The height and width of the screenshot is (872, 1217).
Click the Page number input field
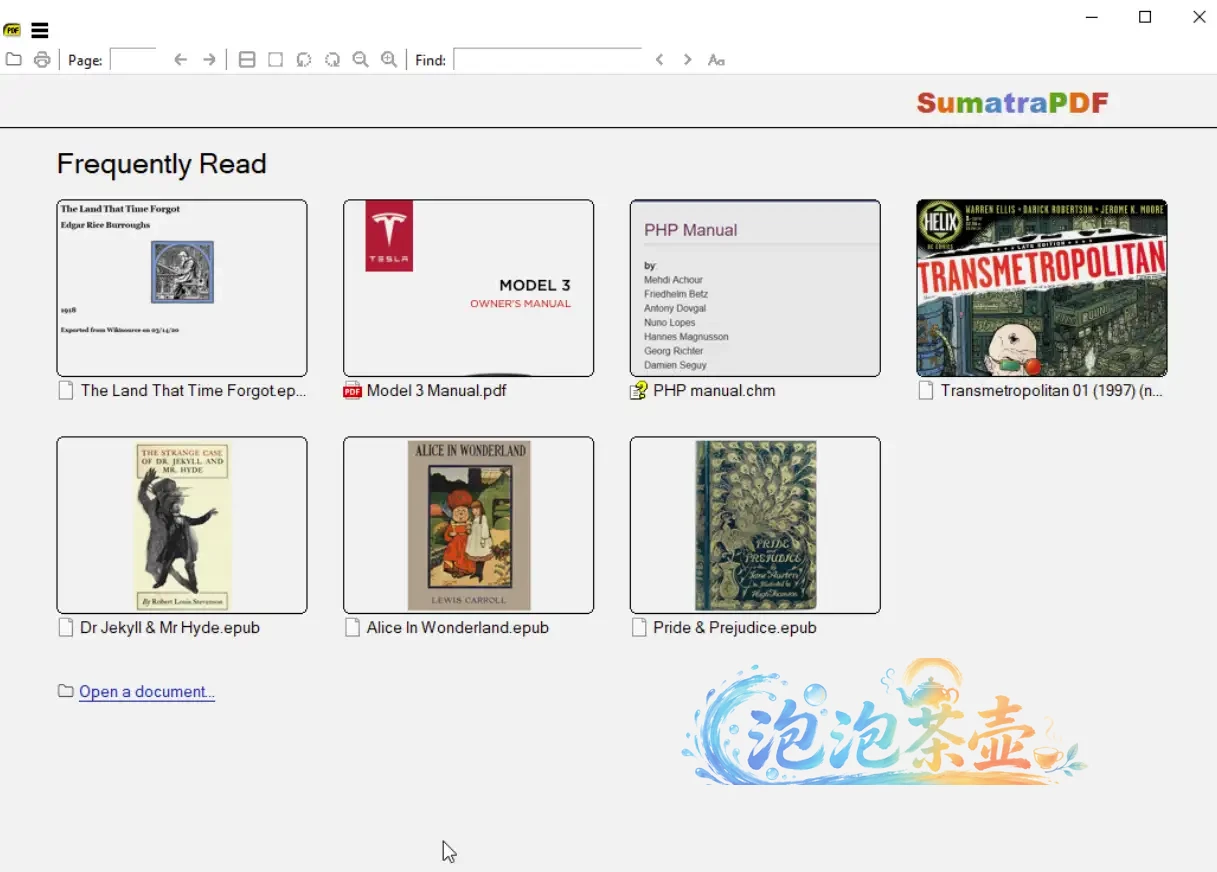tap(133, 60)
